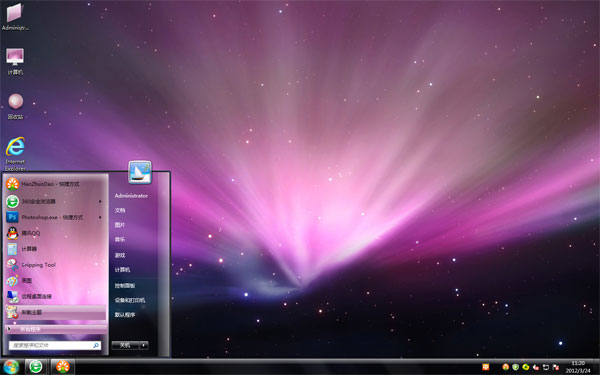Open the Remote Desktop Connection entry
Screen dimensions: 600x375
tap(55, 296)
